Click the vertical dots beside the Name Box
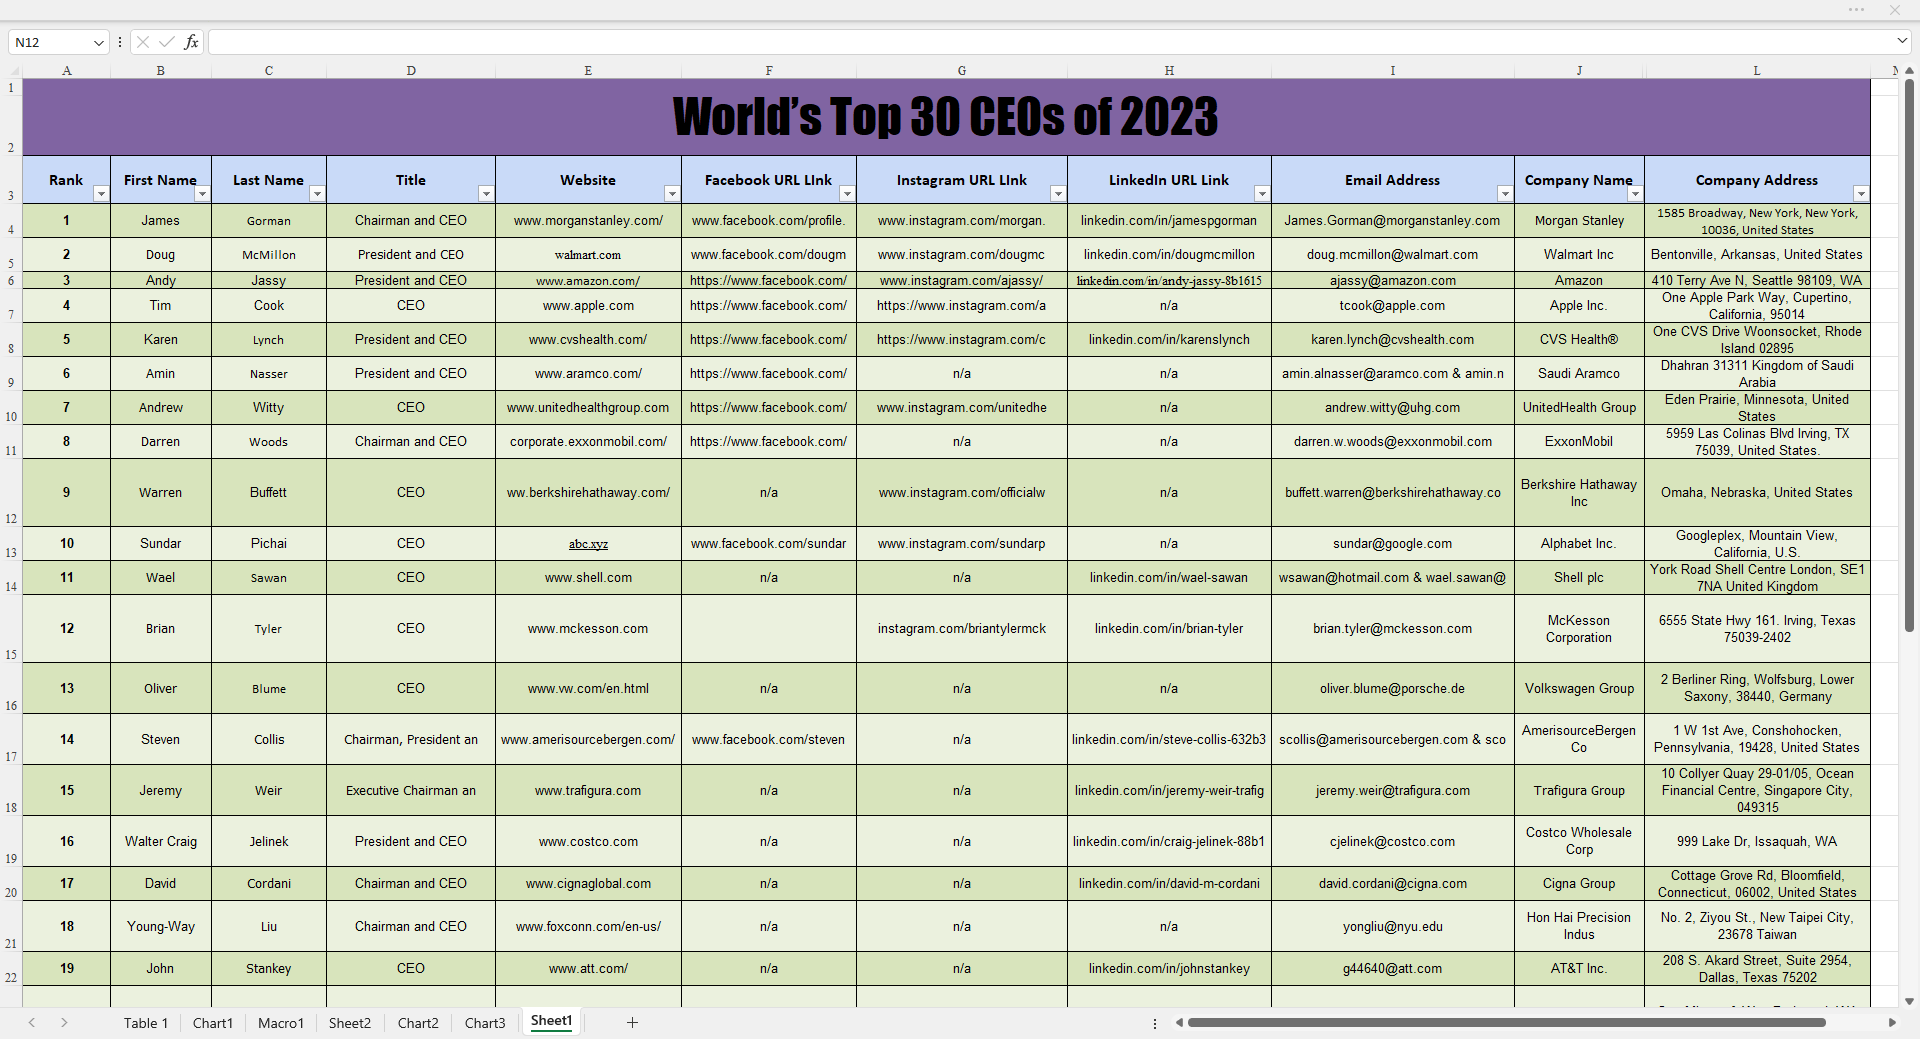 120,42
